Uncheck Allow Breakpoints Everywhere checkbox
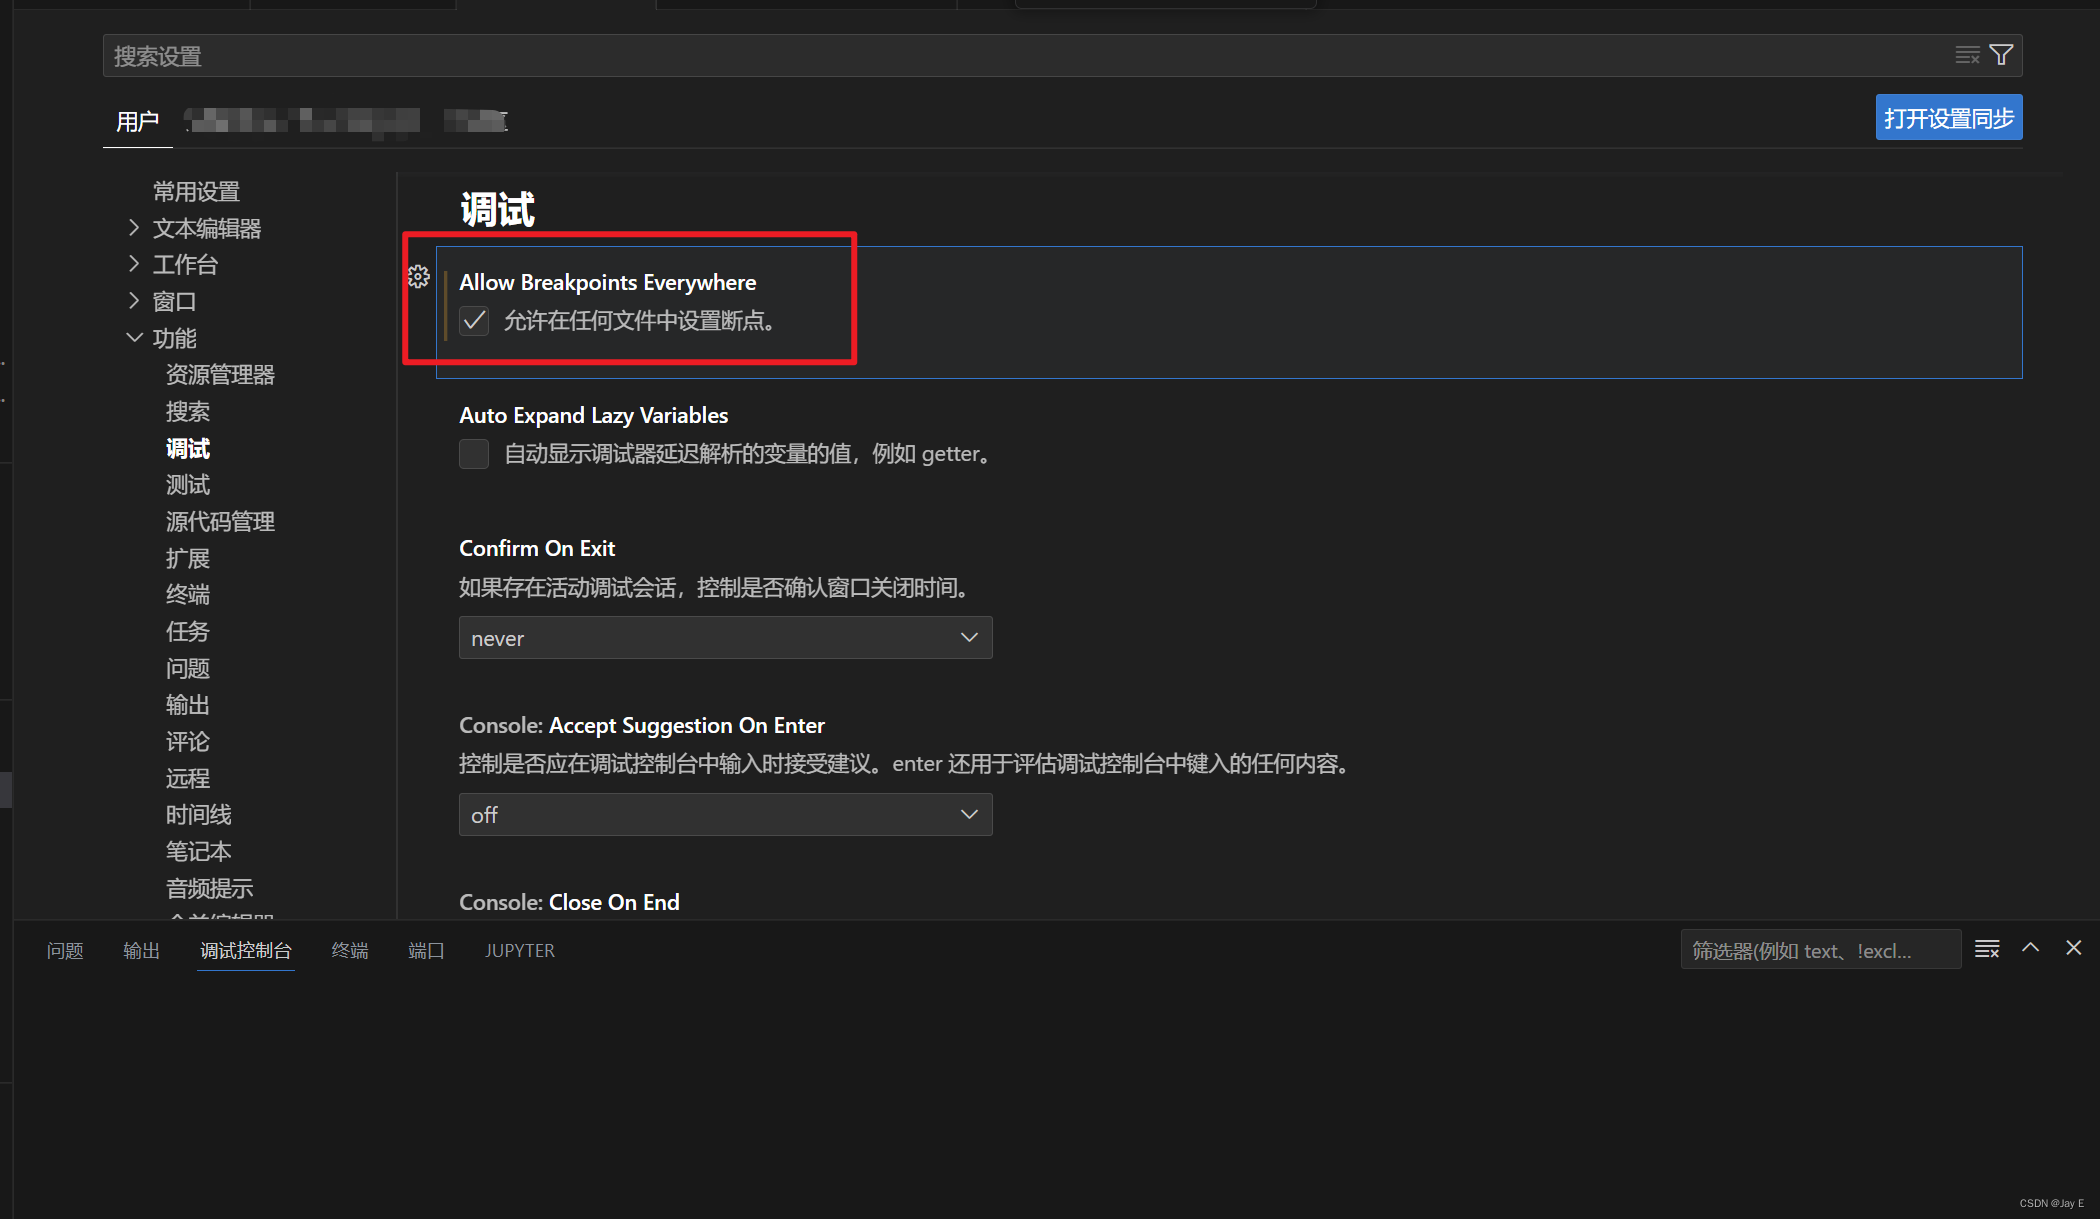Image resolution: width=2100 pixels, height=1219 pixels. 474,321
